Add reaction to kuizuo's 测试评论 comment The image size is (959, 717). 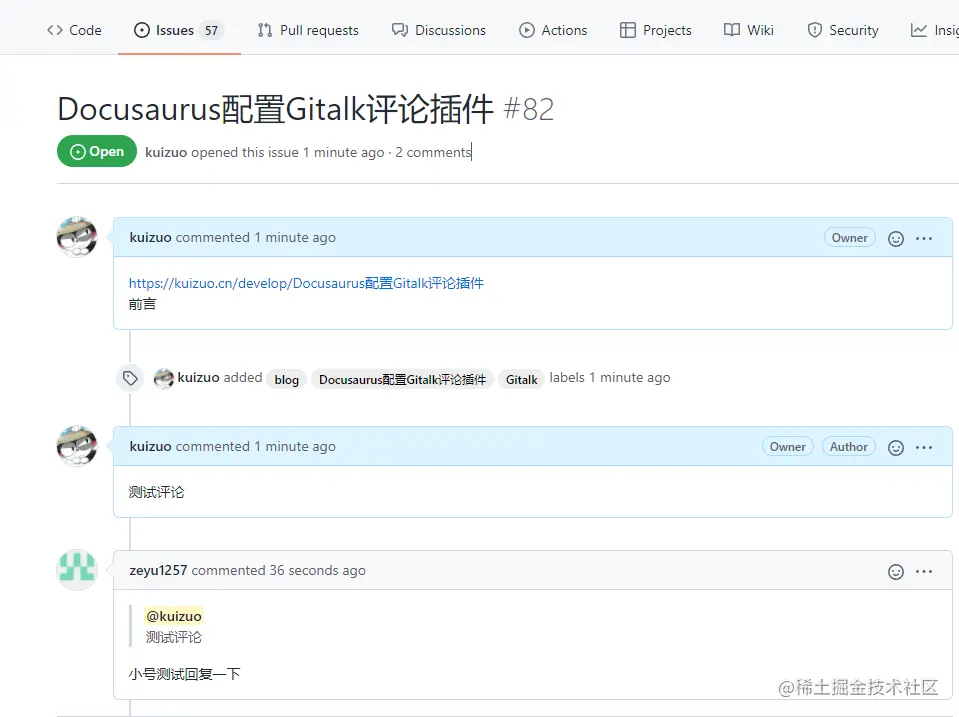895,448
